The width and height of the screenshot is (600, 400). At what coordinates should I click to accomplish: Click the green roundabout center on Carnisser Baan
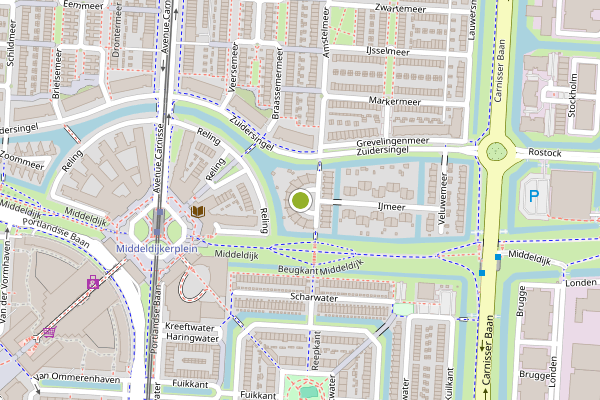point(496,152)
